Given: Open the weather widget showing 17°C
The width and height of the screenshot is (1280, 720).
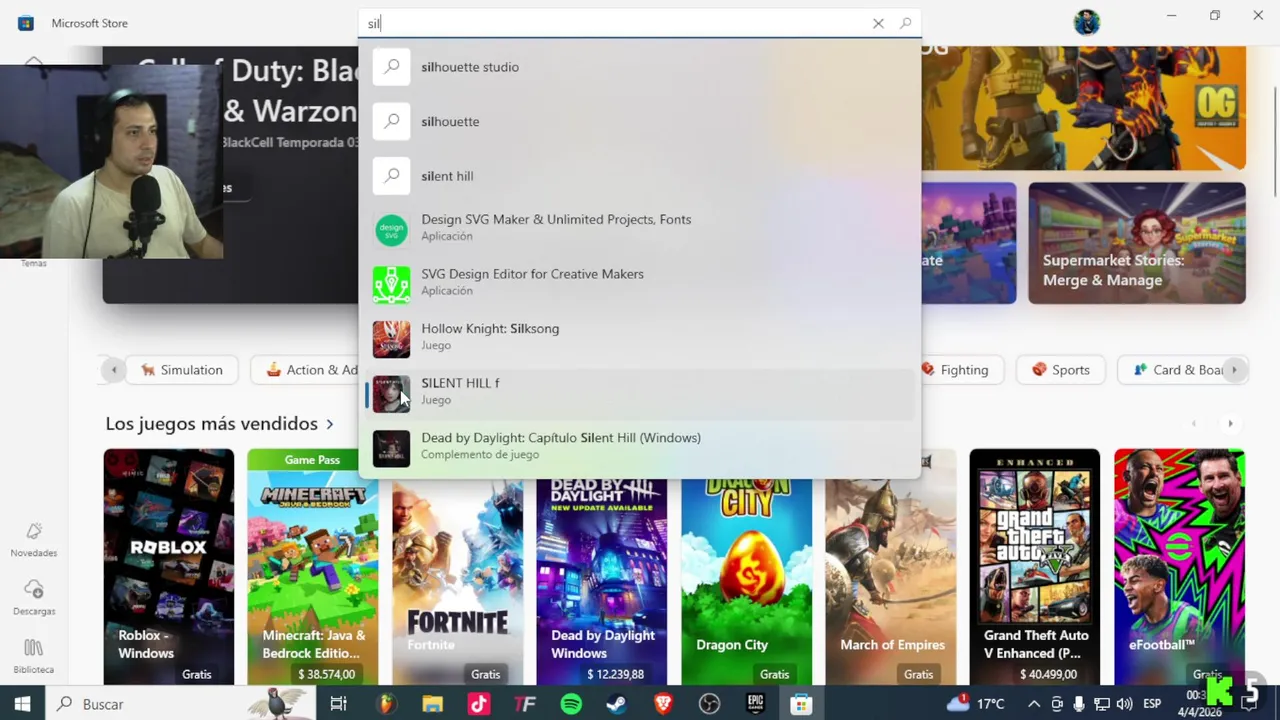Looking at the screenshot, I should (976, 704).
